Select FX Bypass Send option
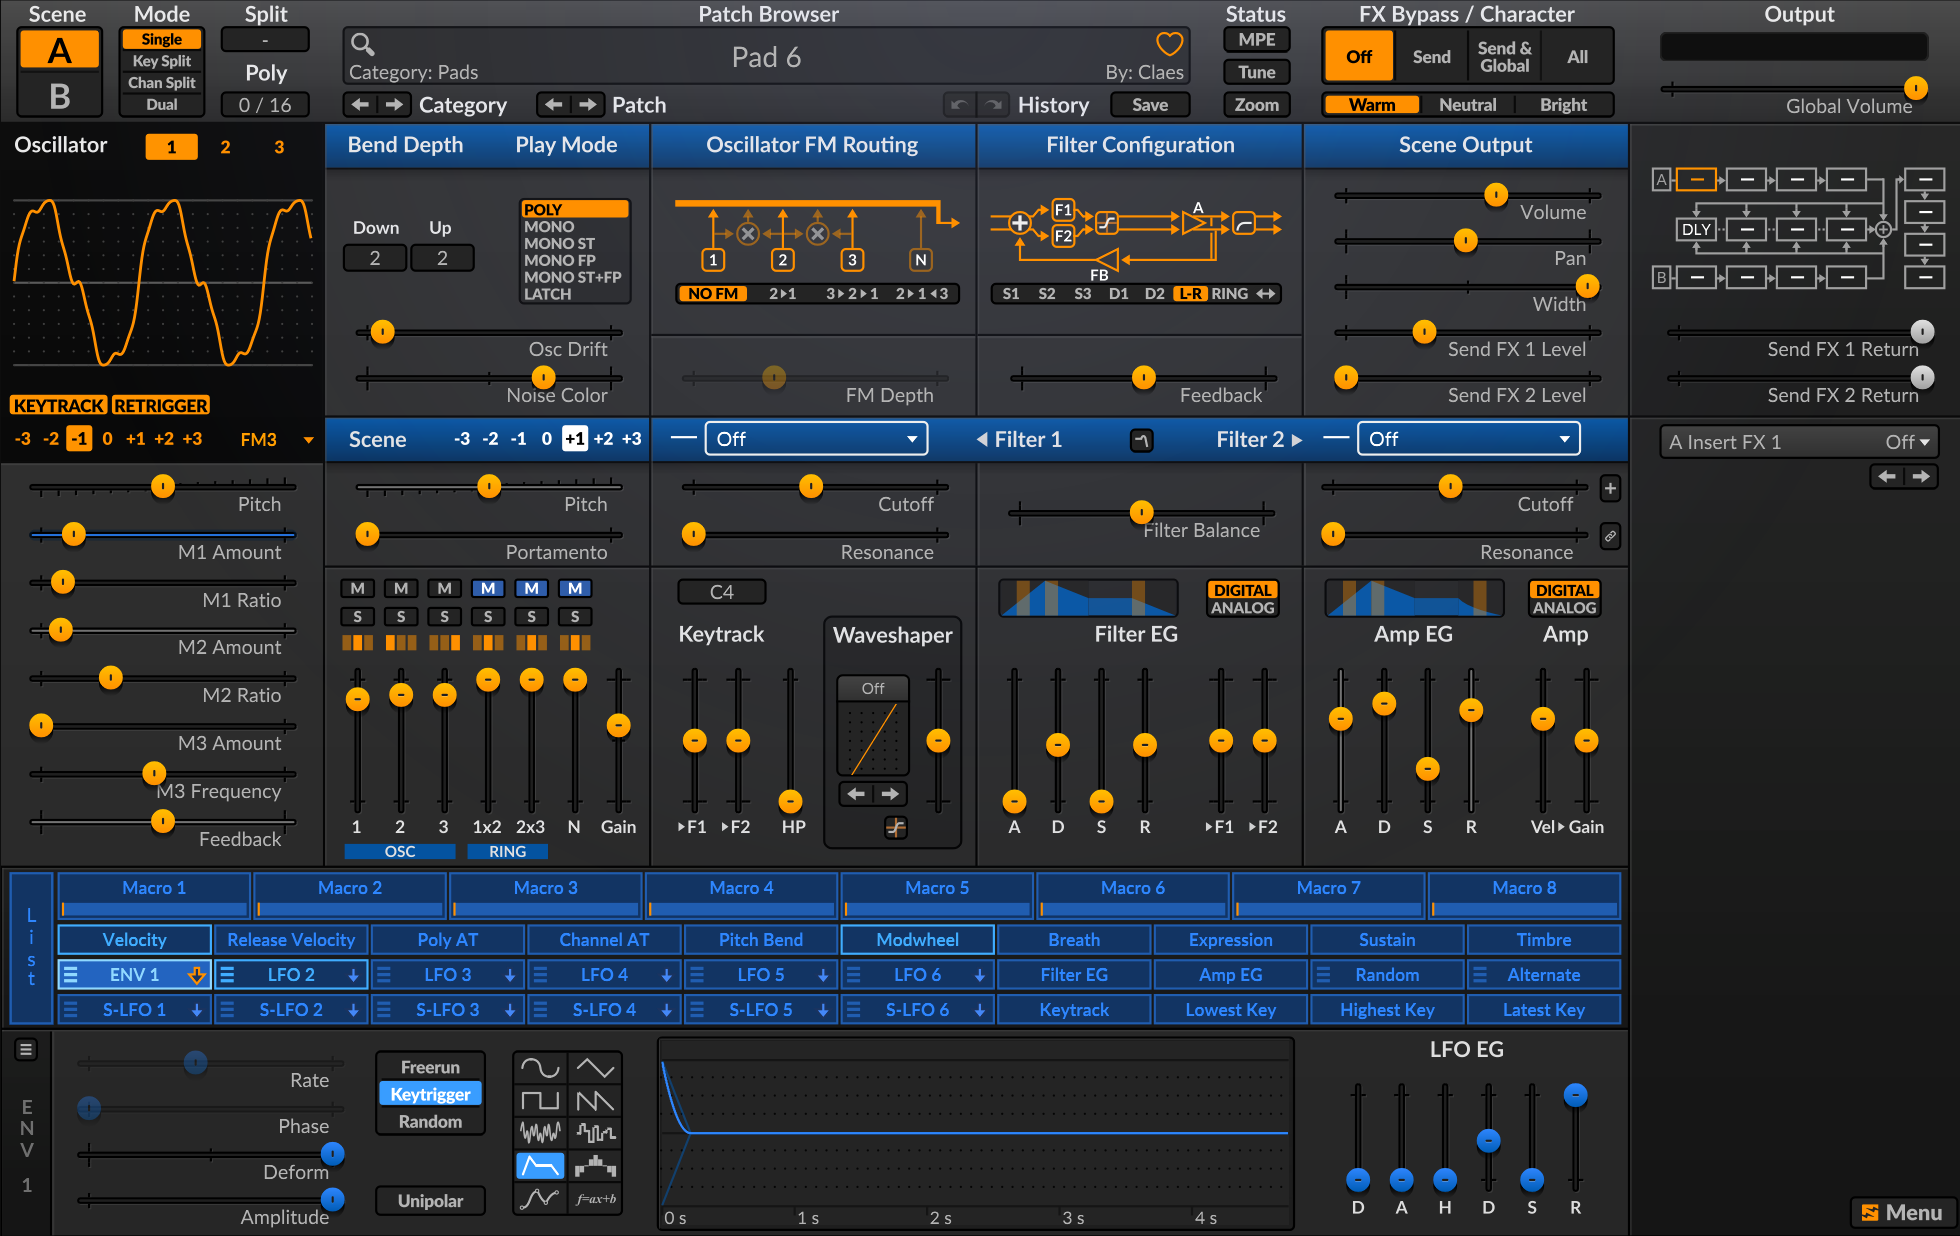 1431,57
